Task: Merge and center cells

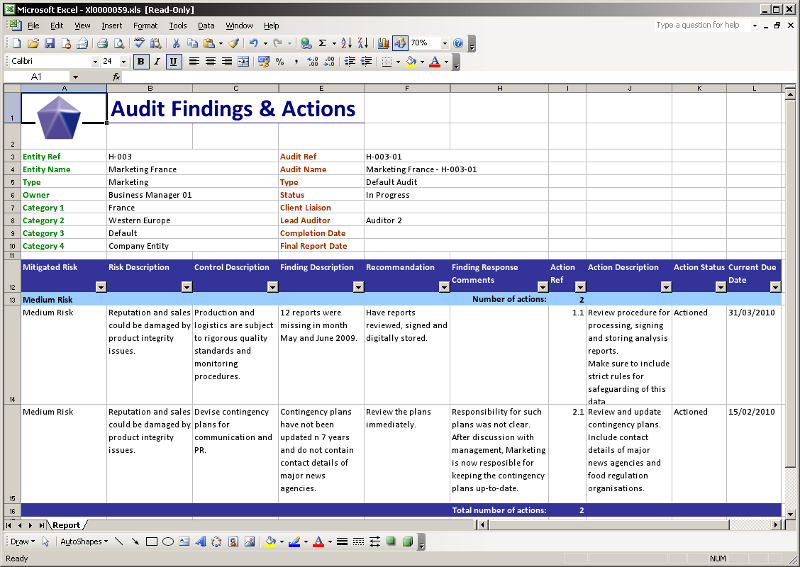Action: (x=243, y=62)
